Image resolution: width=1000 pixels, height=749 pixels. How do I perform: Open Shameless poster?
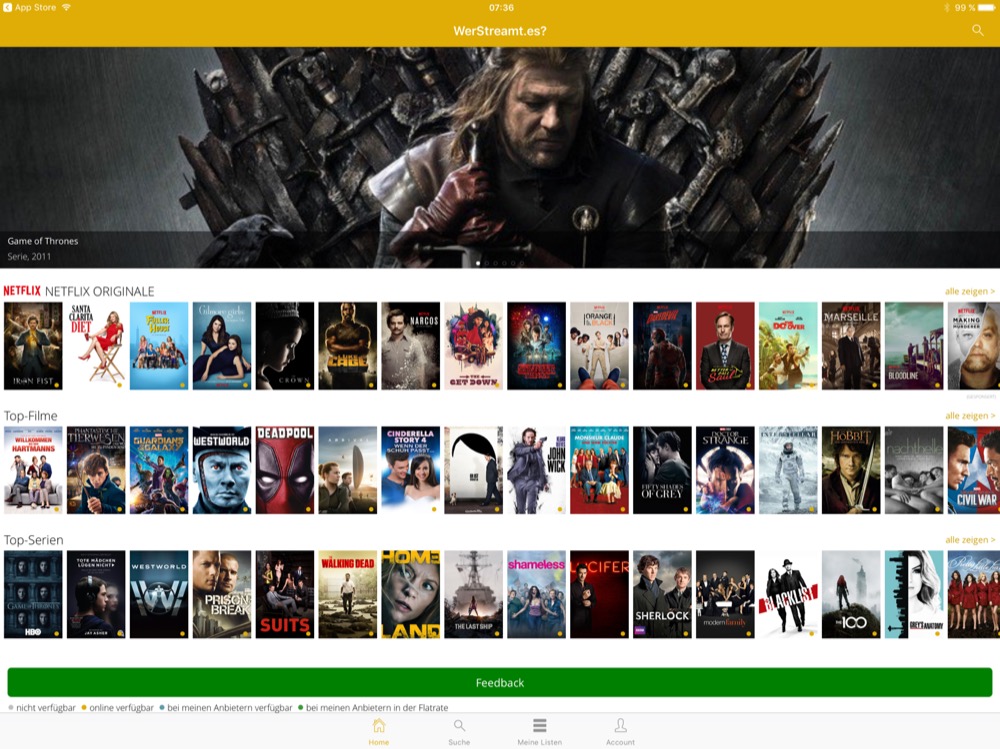(x=536, y=595)
